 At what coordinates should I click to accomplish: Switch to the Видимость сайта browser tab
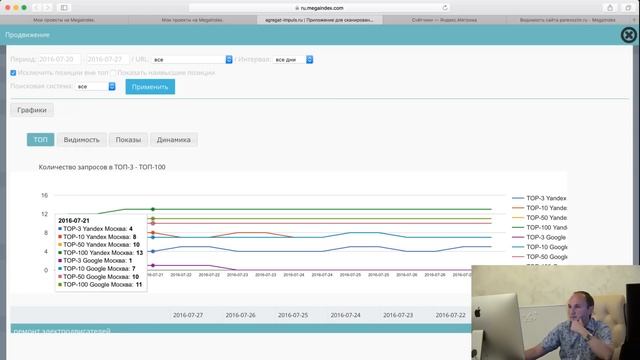pyautogui.click(x=568, y=20)
